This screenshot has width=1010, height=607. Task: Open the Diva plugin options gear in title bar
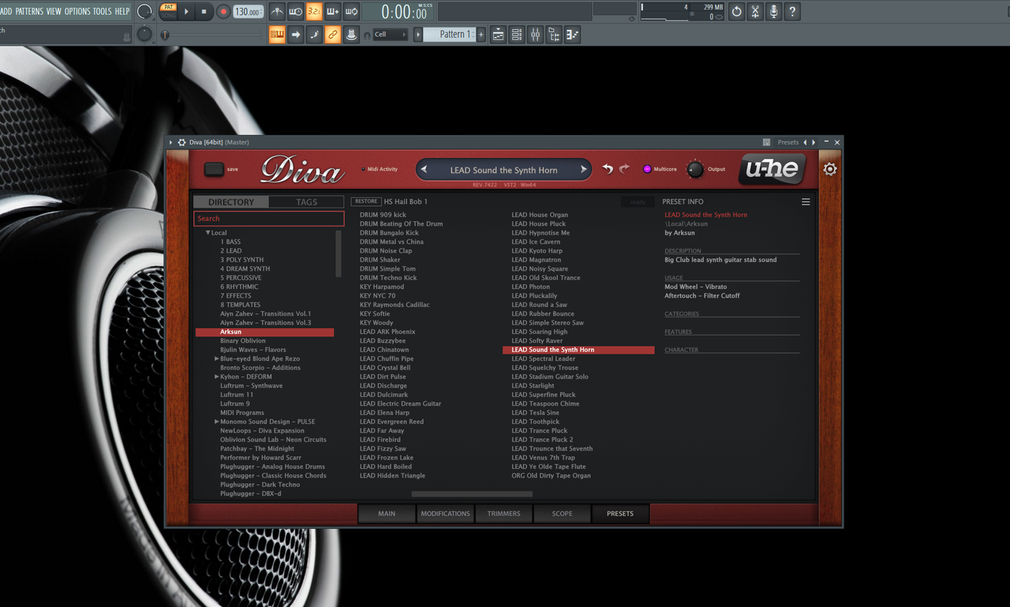(182, 142)
